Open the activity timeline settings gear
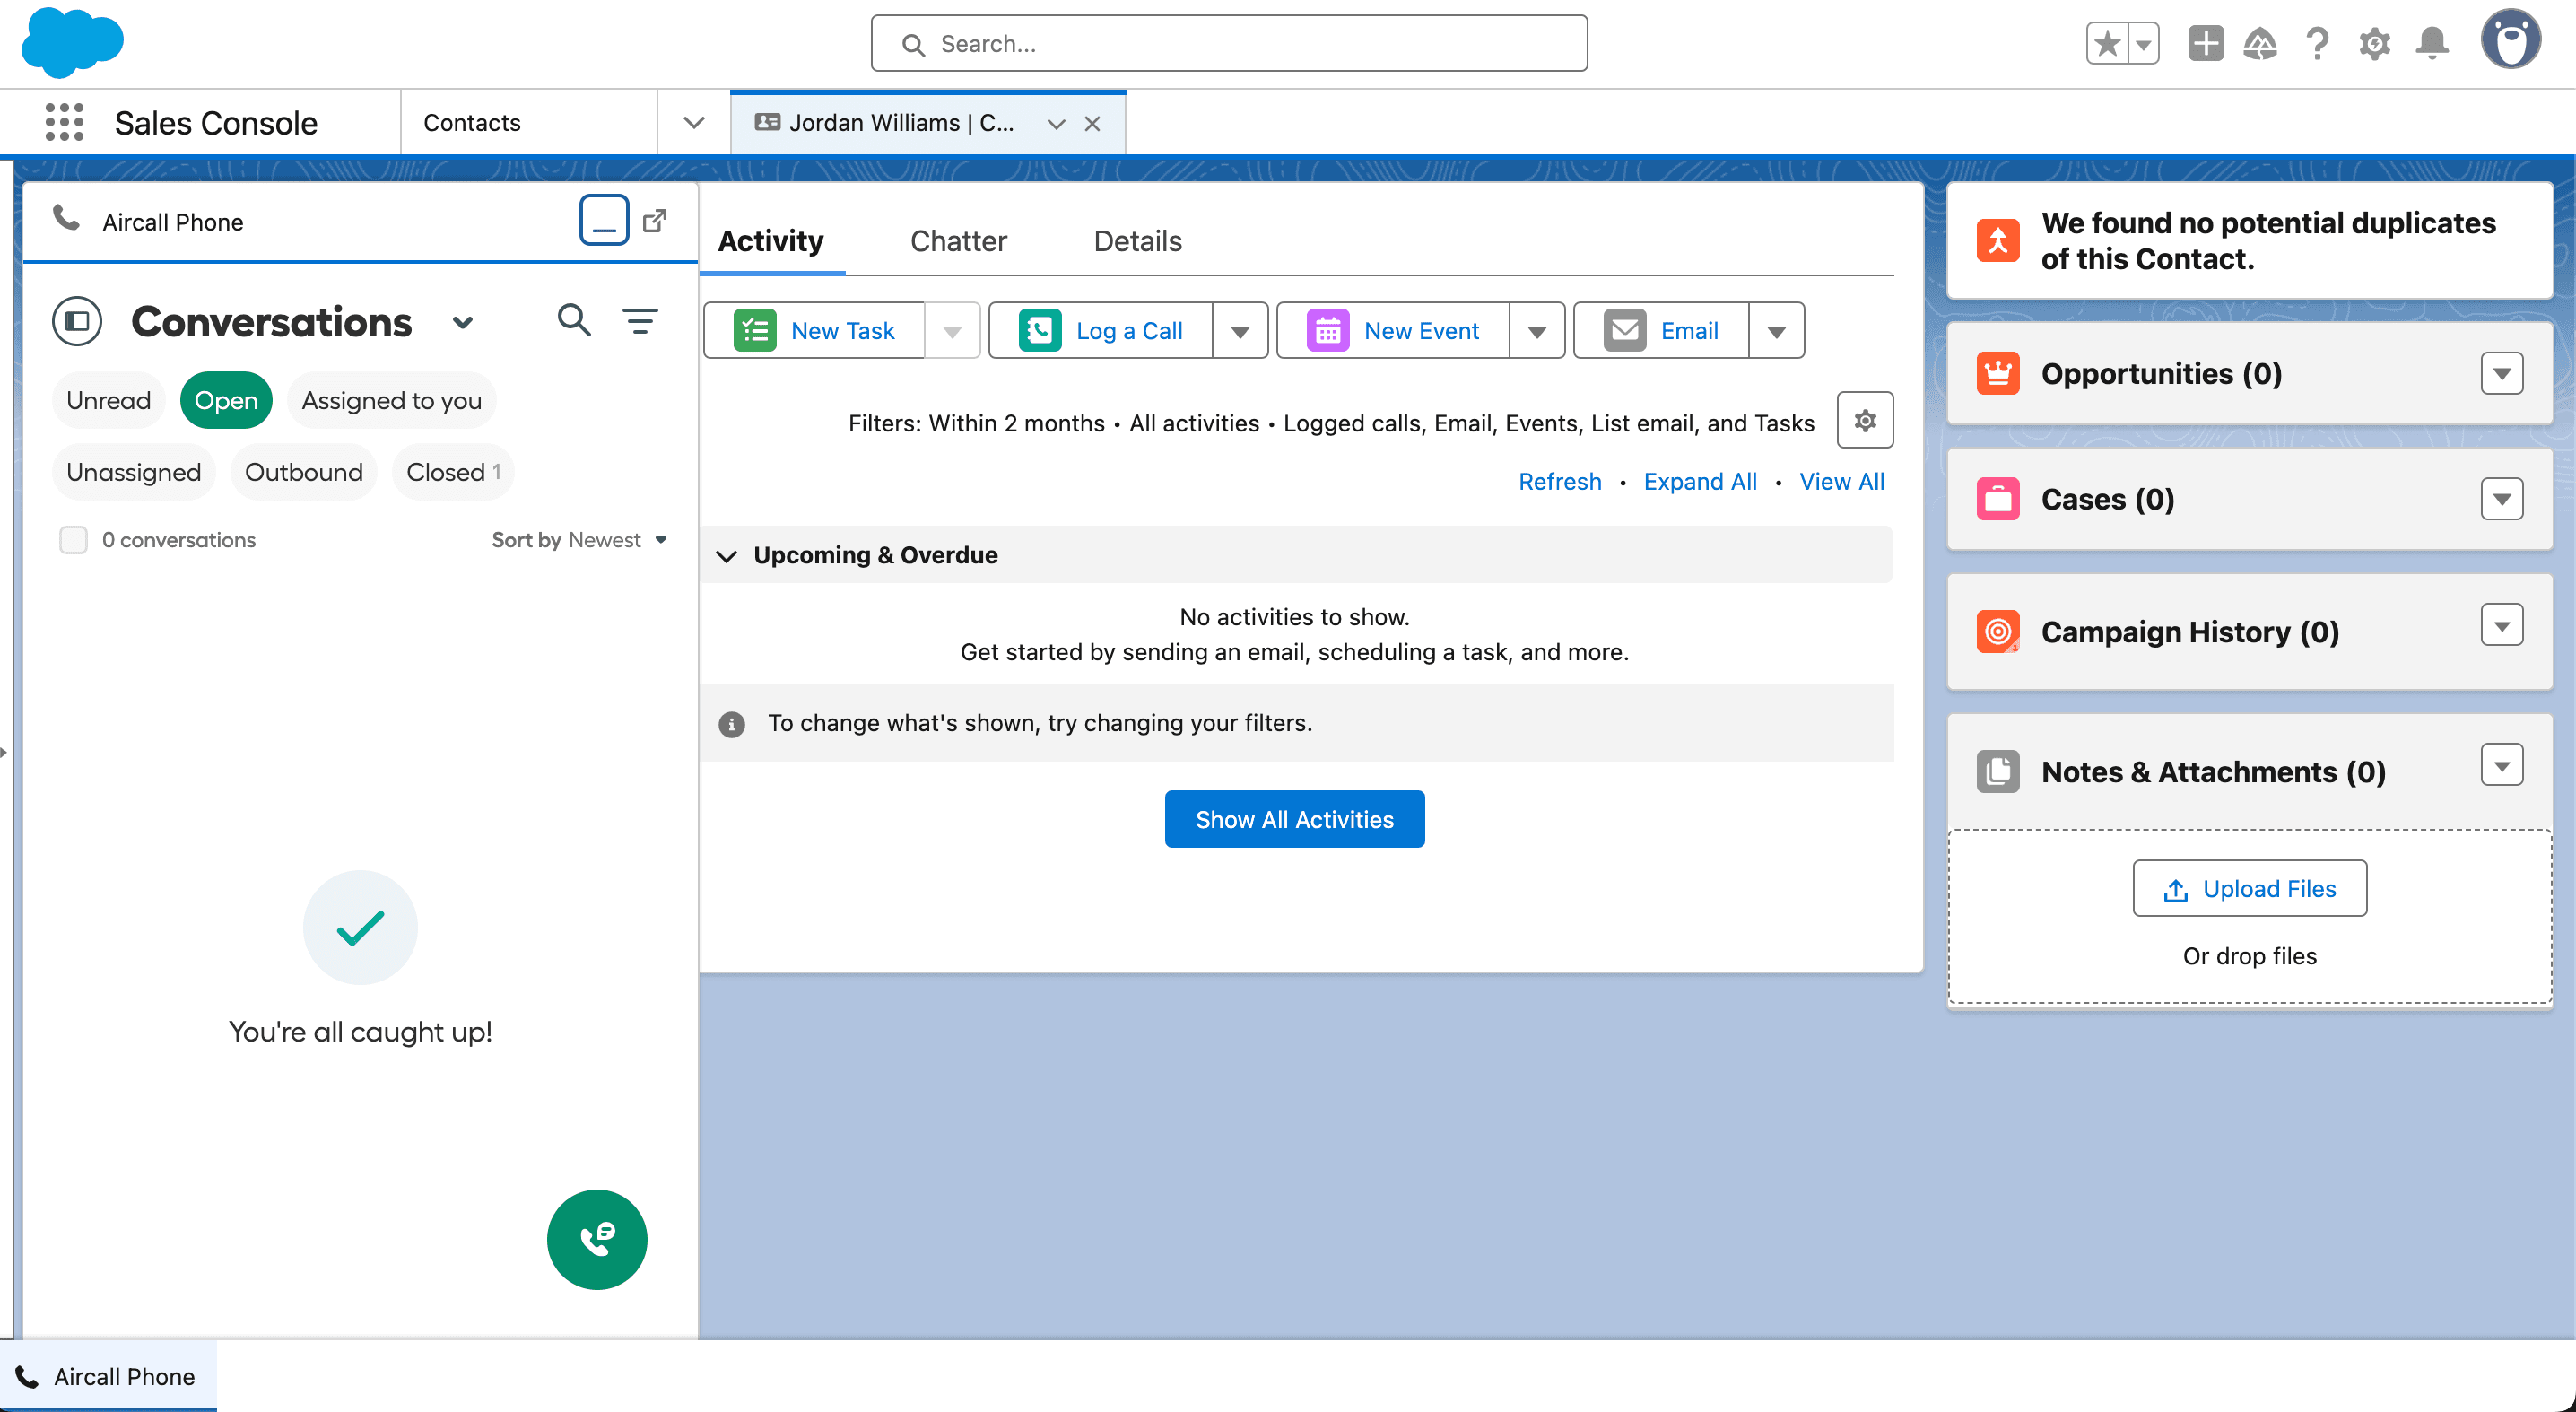The image size is (2576, 1412). click(x=1864, y=421)
